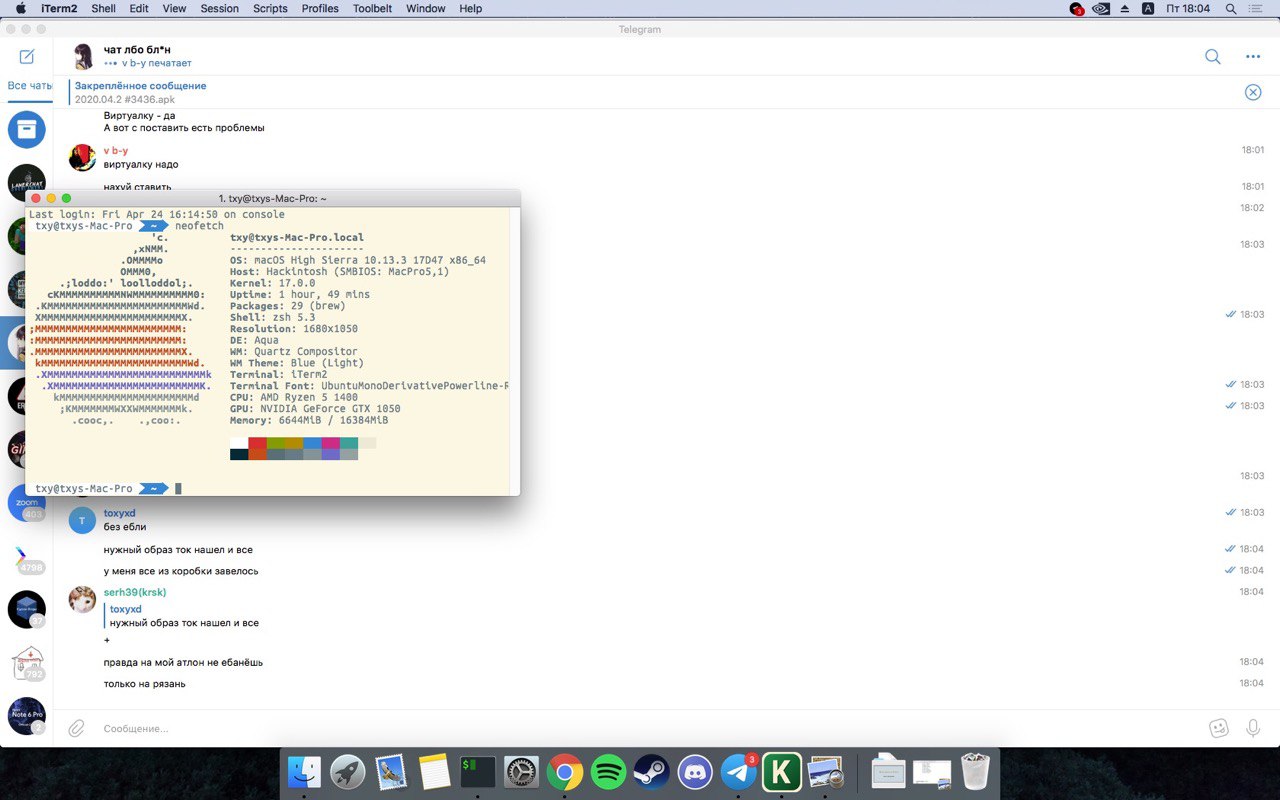
Task: Open System Preferences from the Dock
Action: (521, 772)
